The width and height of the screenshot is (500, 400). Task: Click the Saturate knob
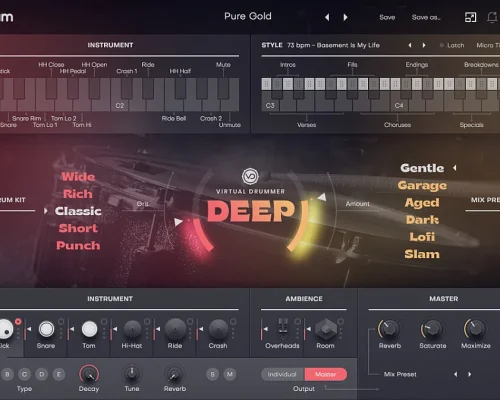[432, 329]
